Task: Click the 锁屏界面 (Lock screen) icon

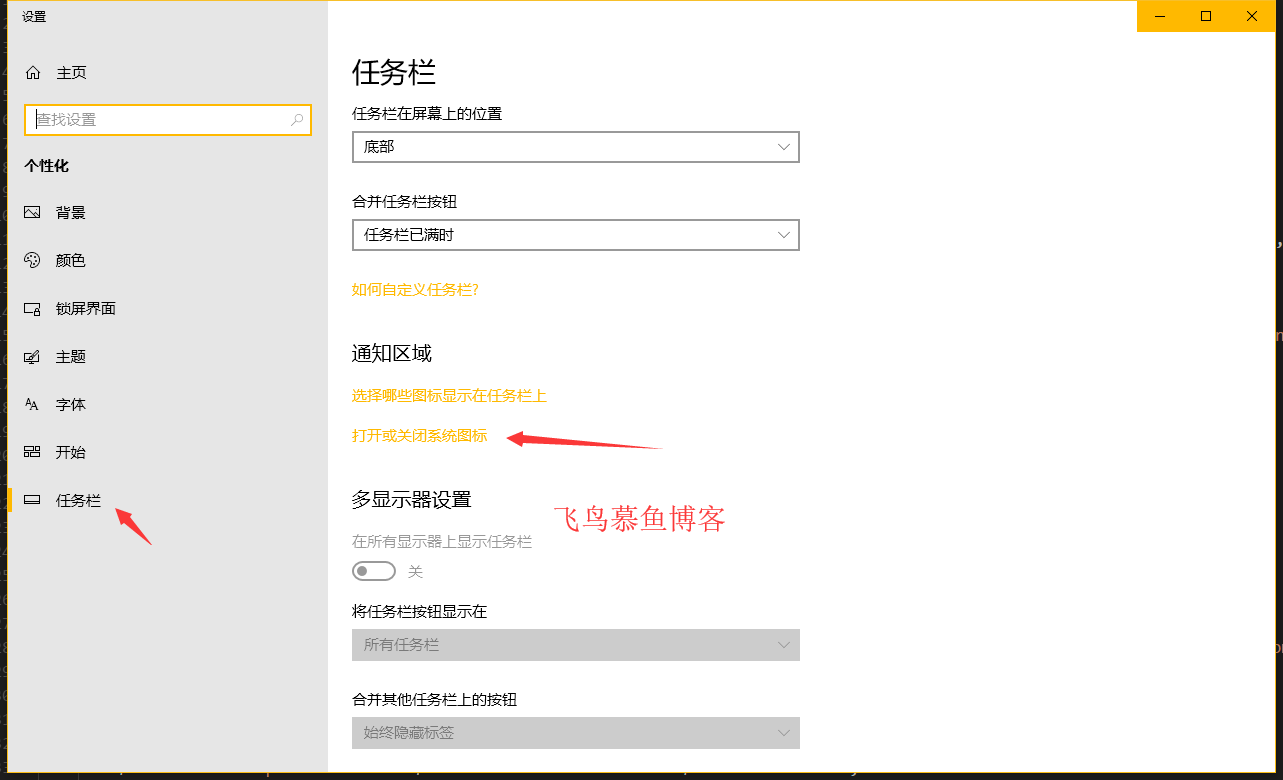Action: 33,308
